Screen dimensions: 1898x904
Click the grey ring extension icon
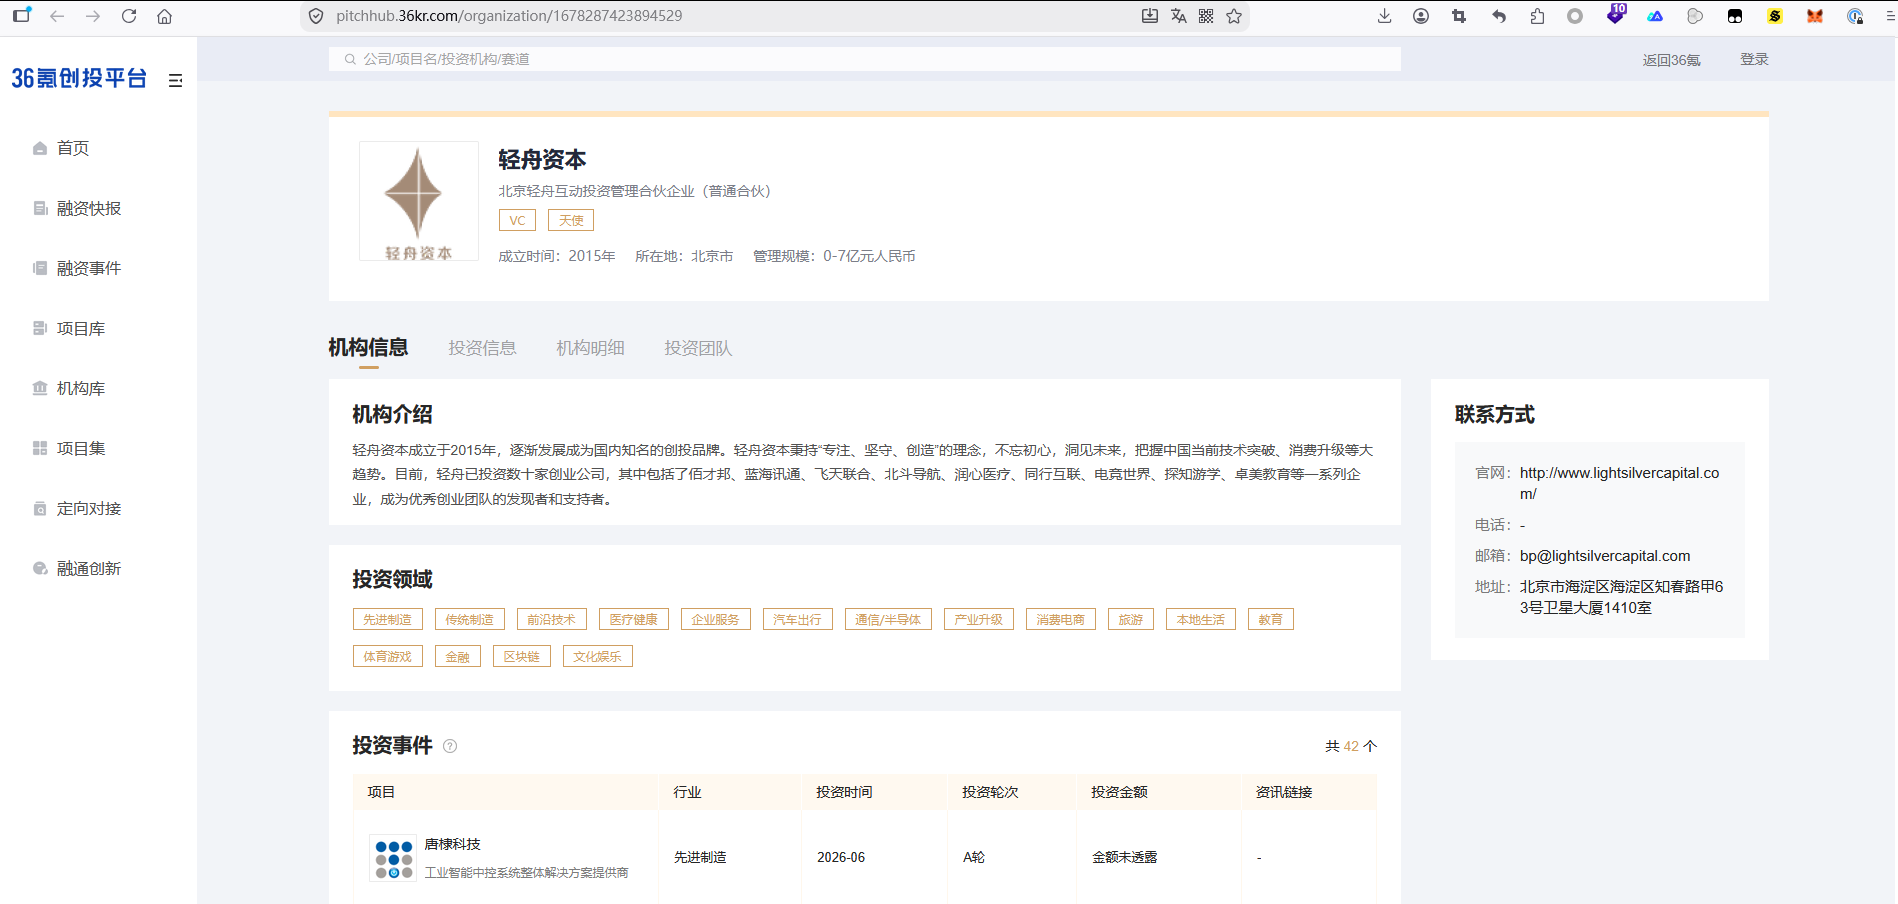point(1575,16)
